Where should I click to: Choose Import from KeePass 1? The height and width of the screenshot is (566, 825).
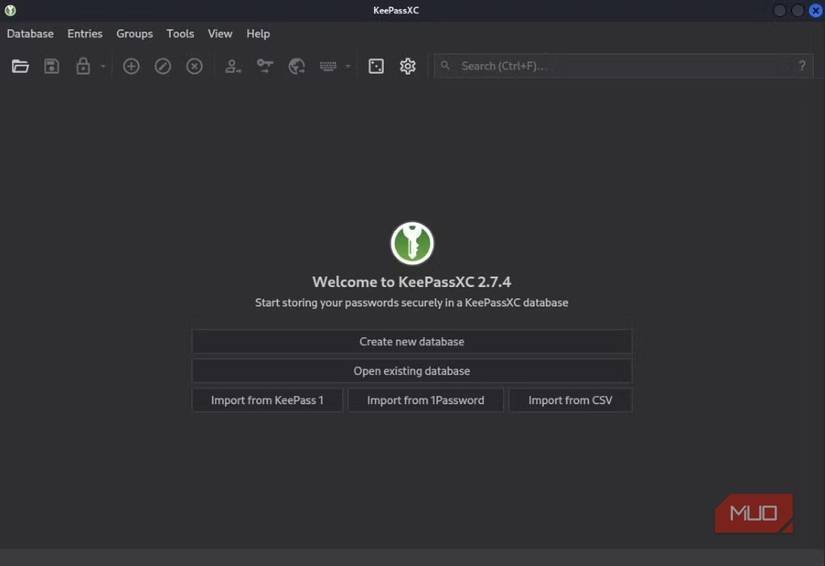point(267,400)
